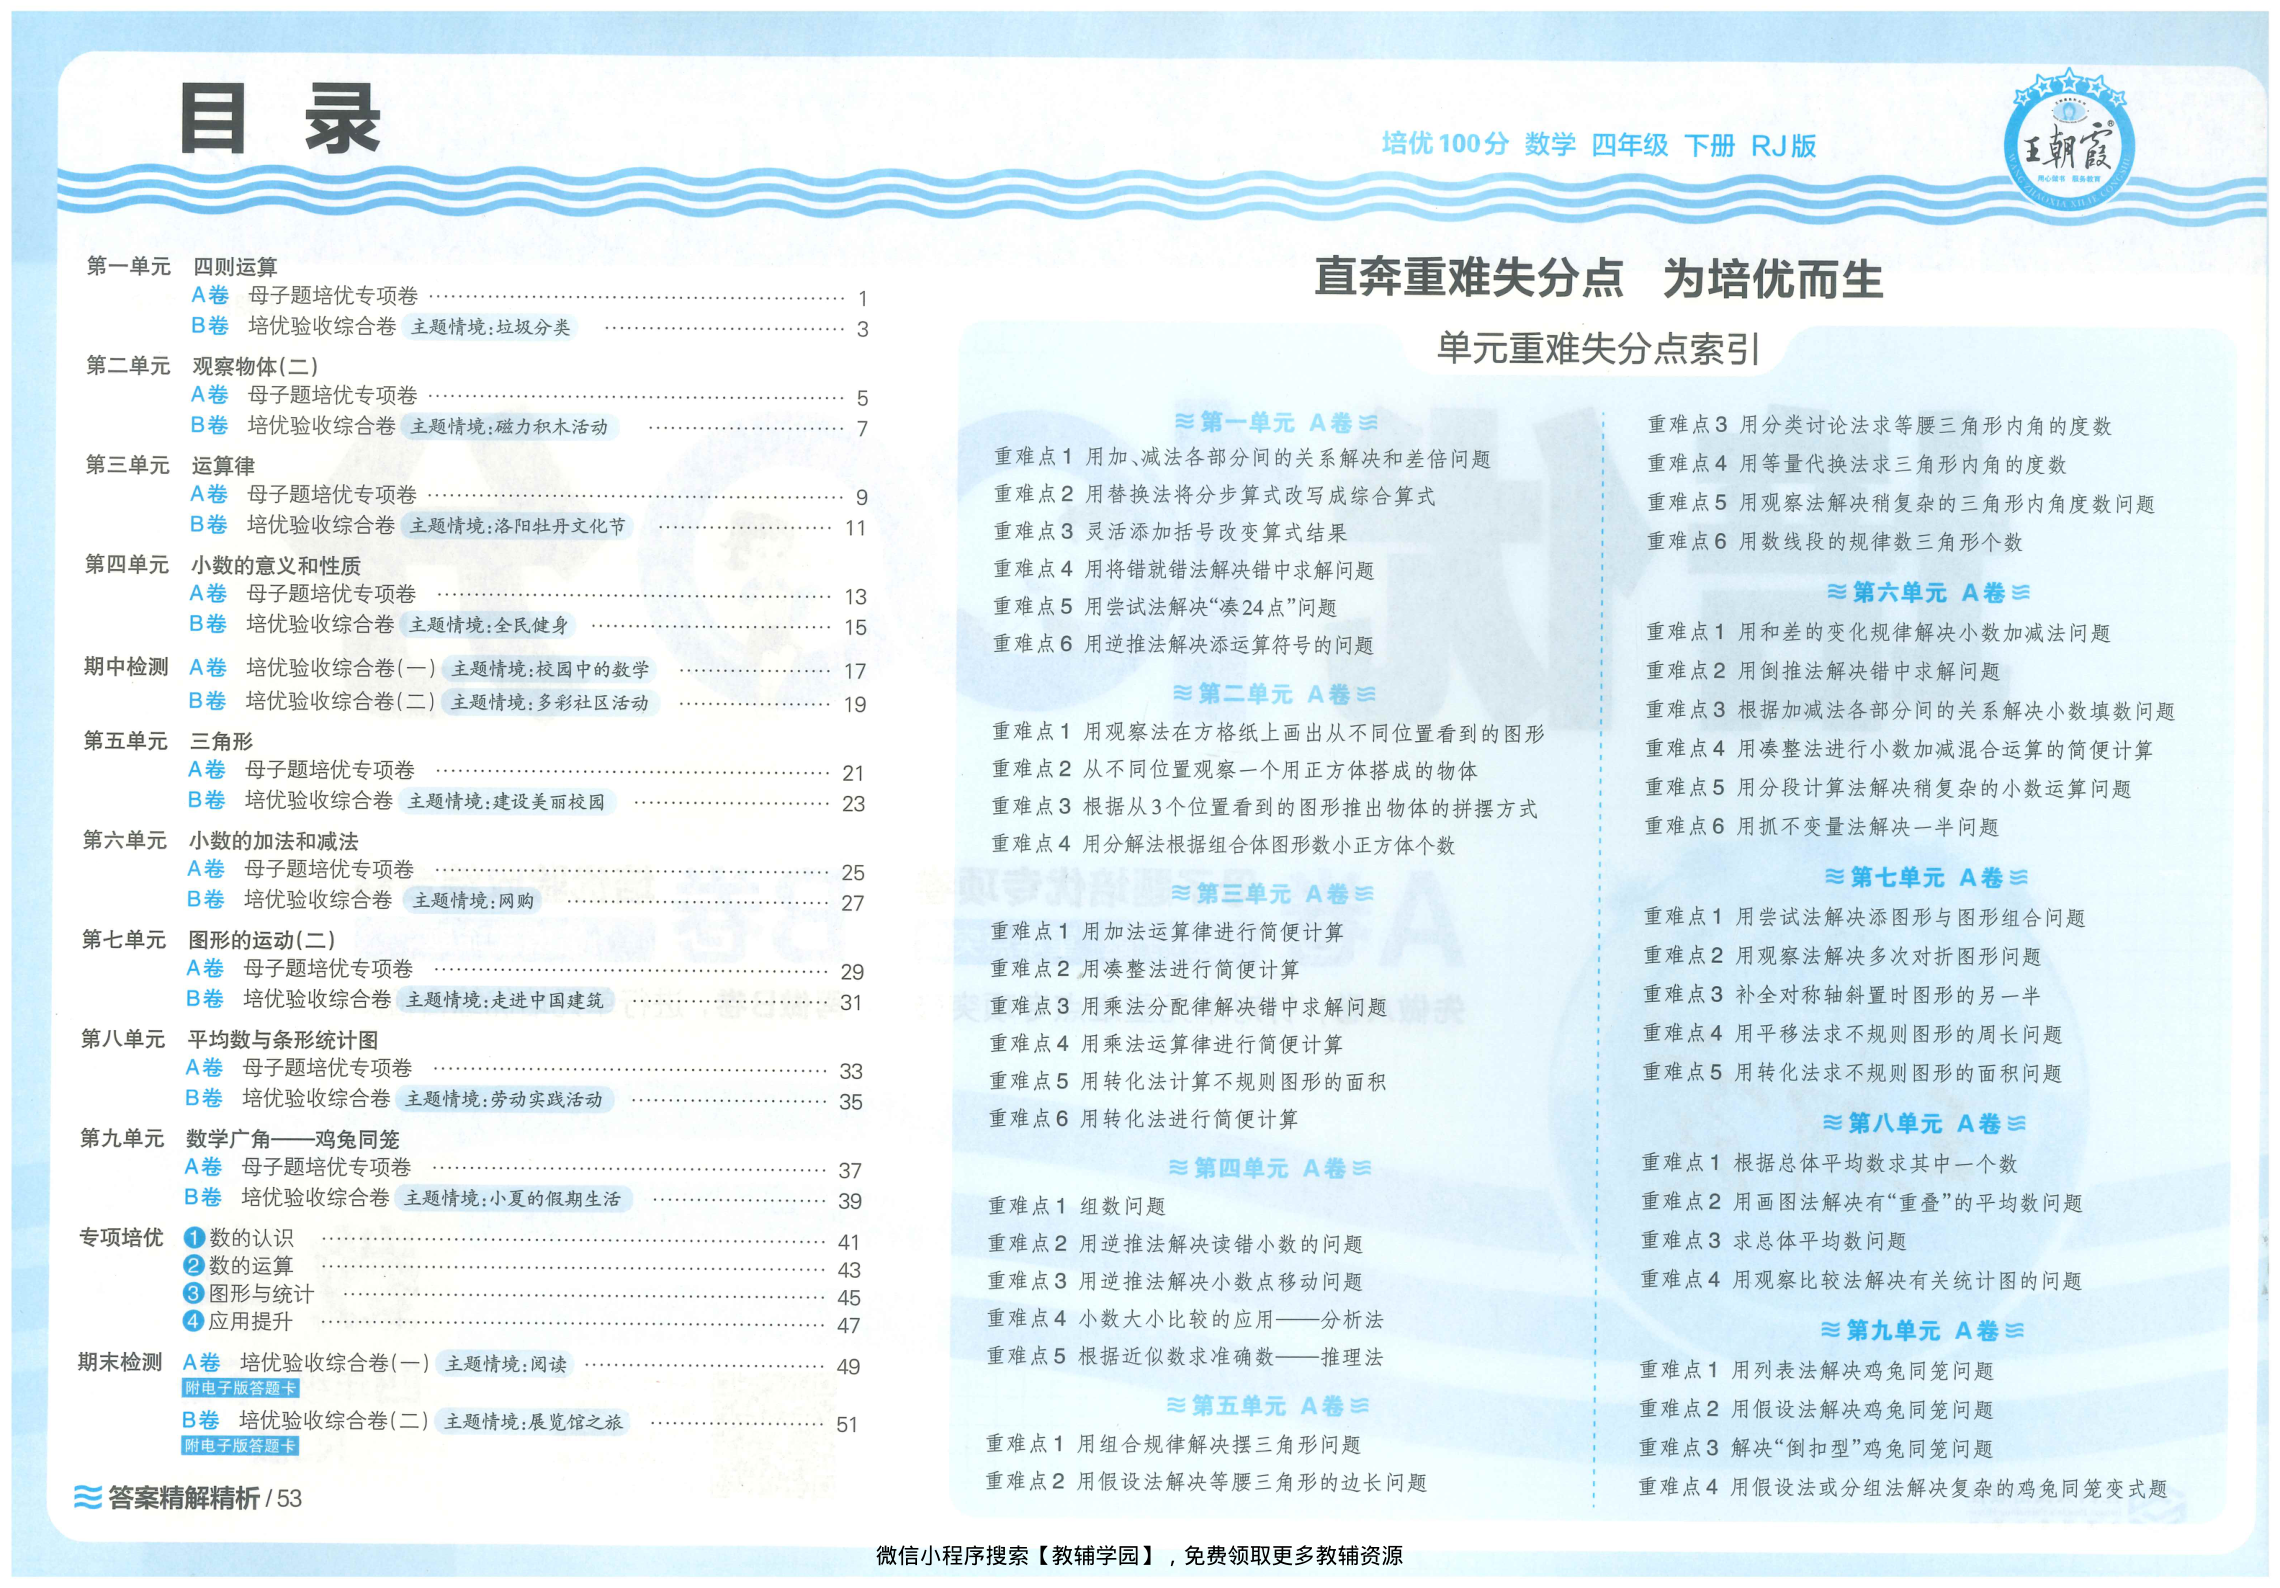Viewport: 2280px width, 1588px height.
Task: Click 重难点3 求总体平均数问题
Action: 1774,1241
